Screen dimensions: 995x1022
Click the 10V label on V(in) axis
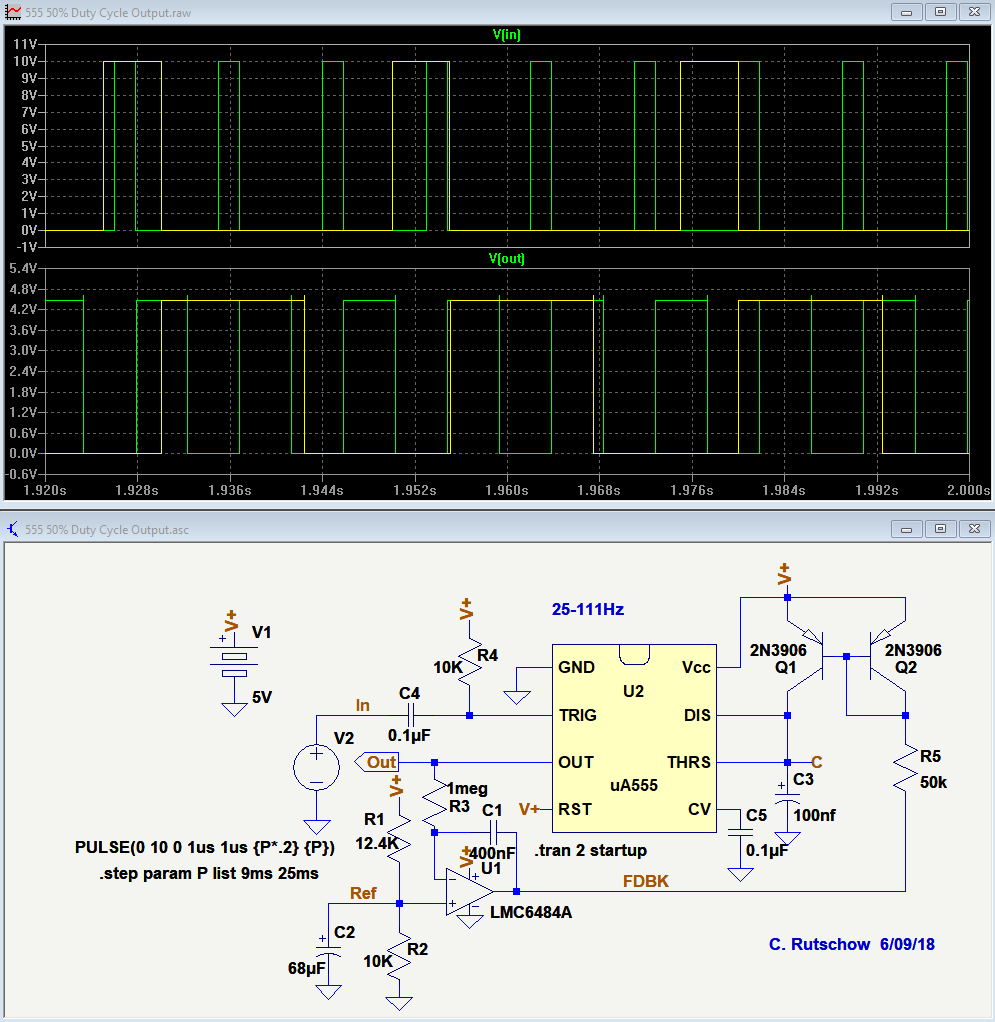click(x=25, y=61)
